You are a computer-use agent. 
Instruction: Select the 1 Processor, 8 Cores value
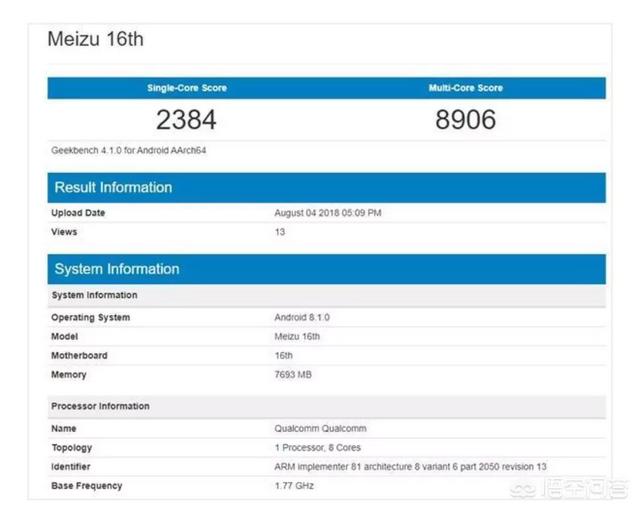[318, 448]
